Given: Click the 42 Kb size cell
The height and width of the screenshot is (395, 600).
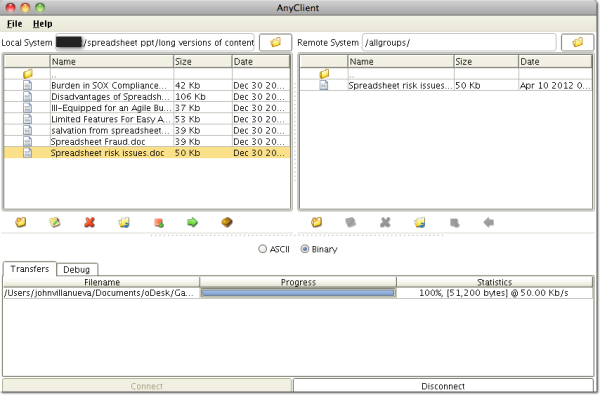Looking at the screenshot, I should (x=203, y=85).
